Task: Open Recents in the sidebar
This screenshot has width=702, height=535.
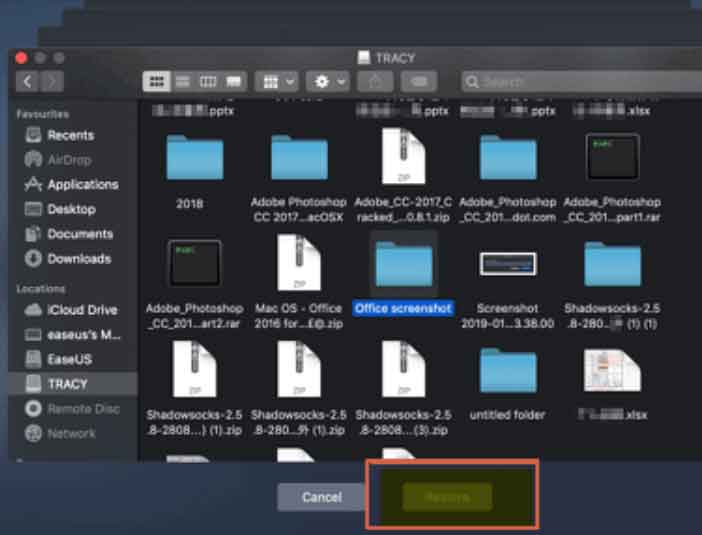Action: tap(70, 135)
